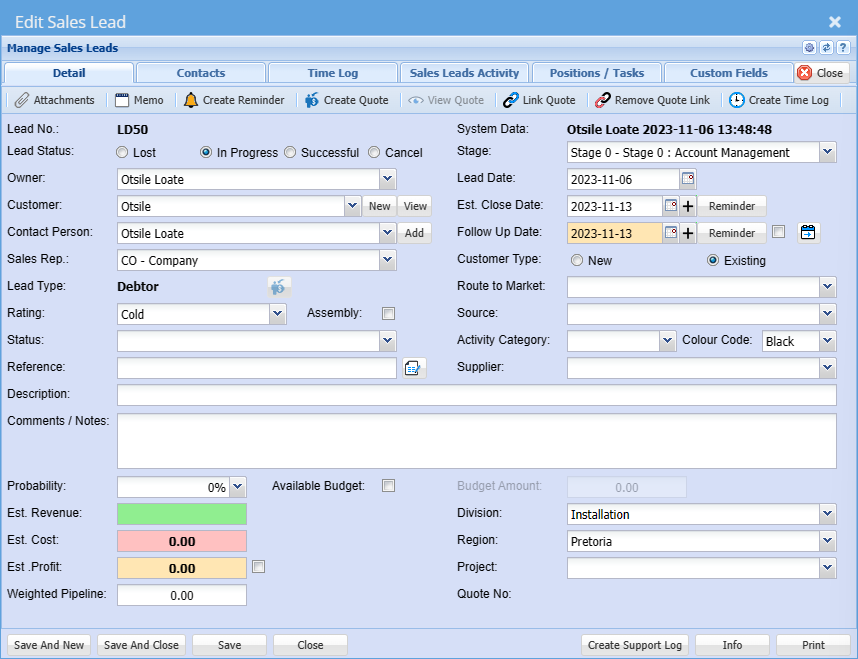This screenshot has width=858, height=659.
Task: Switch to the Contacts tab
Action: (x=201, y=73)
